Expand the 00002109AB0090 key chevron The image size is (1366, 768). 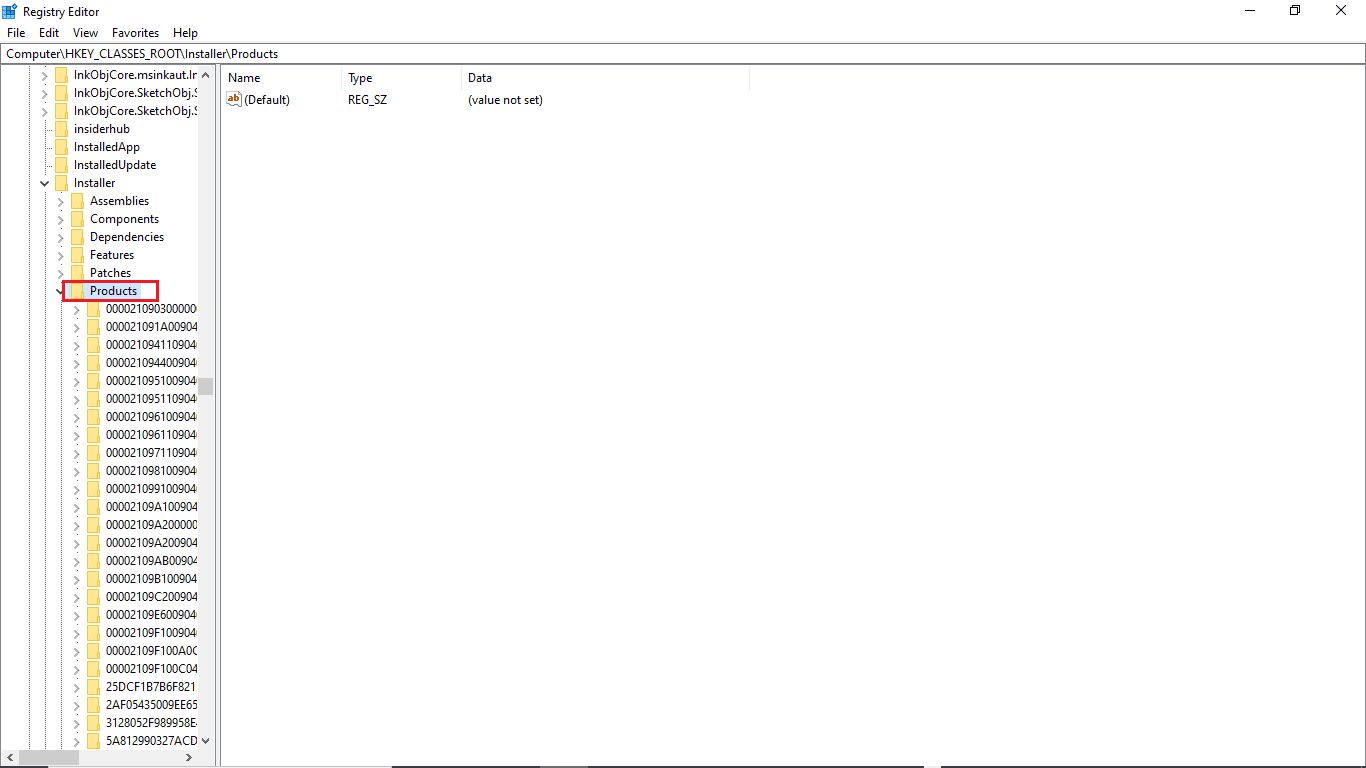click(76, 561)
